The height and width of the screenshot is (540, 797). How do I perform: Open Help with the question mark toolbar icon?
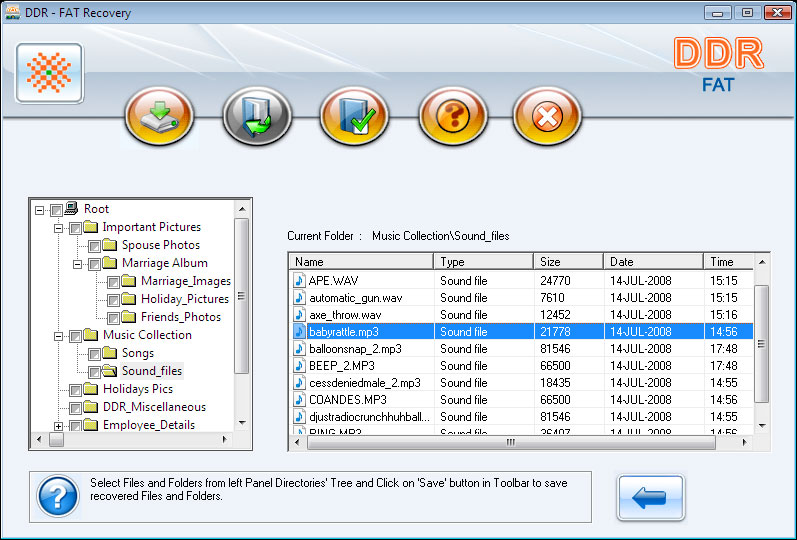click(452, 117)
